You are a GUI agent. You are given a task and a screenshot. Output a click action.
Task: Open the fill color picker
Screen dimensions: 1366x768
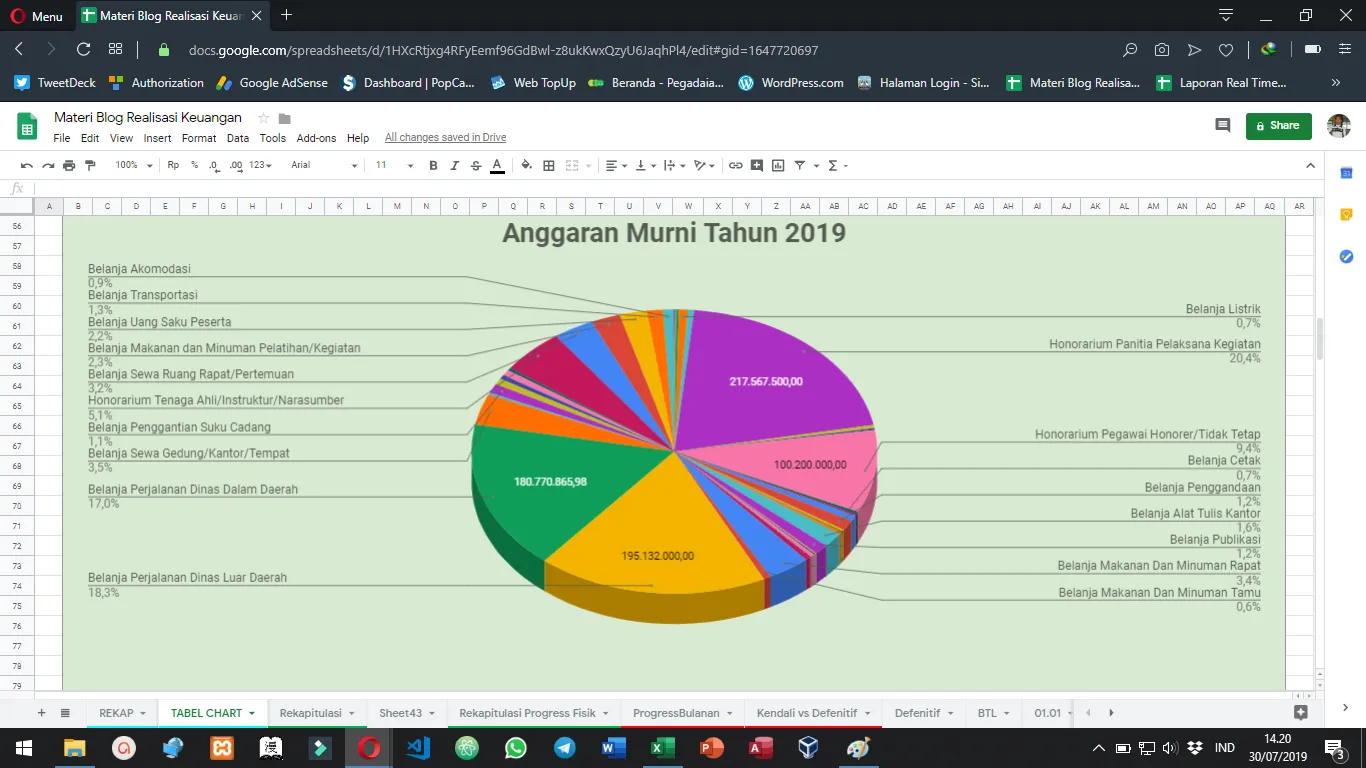527,165
